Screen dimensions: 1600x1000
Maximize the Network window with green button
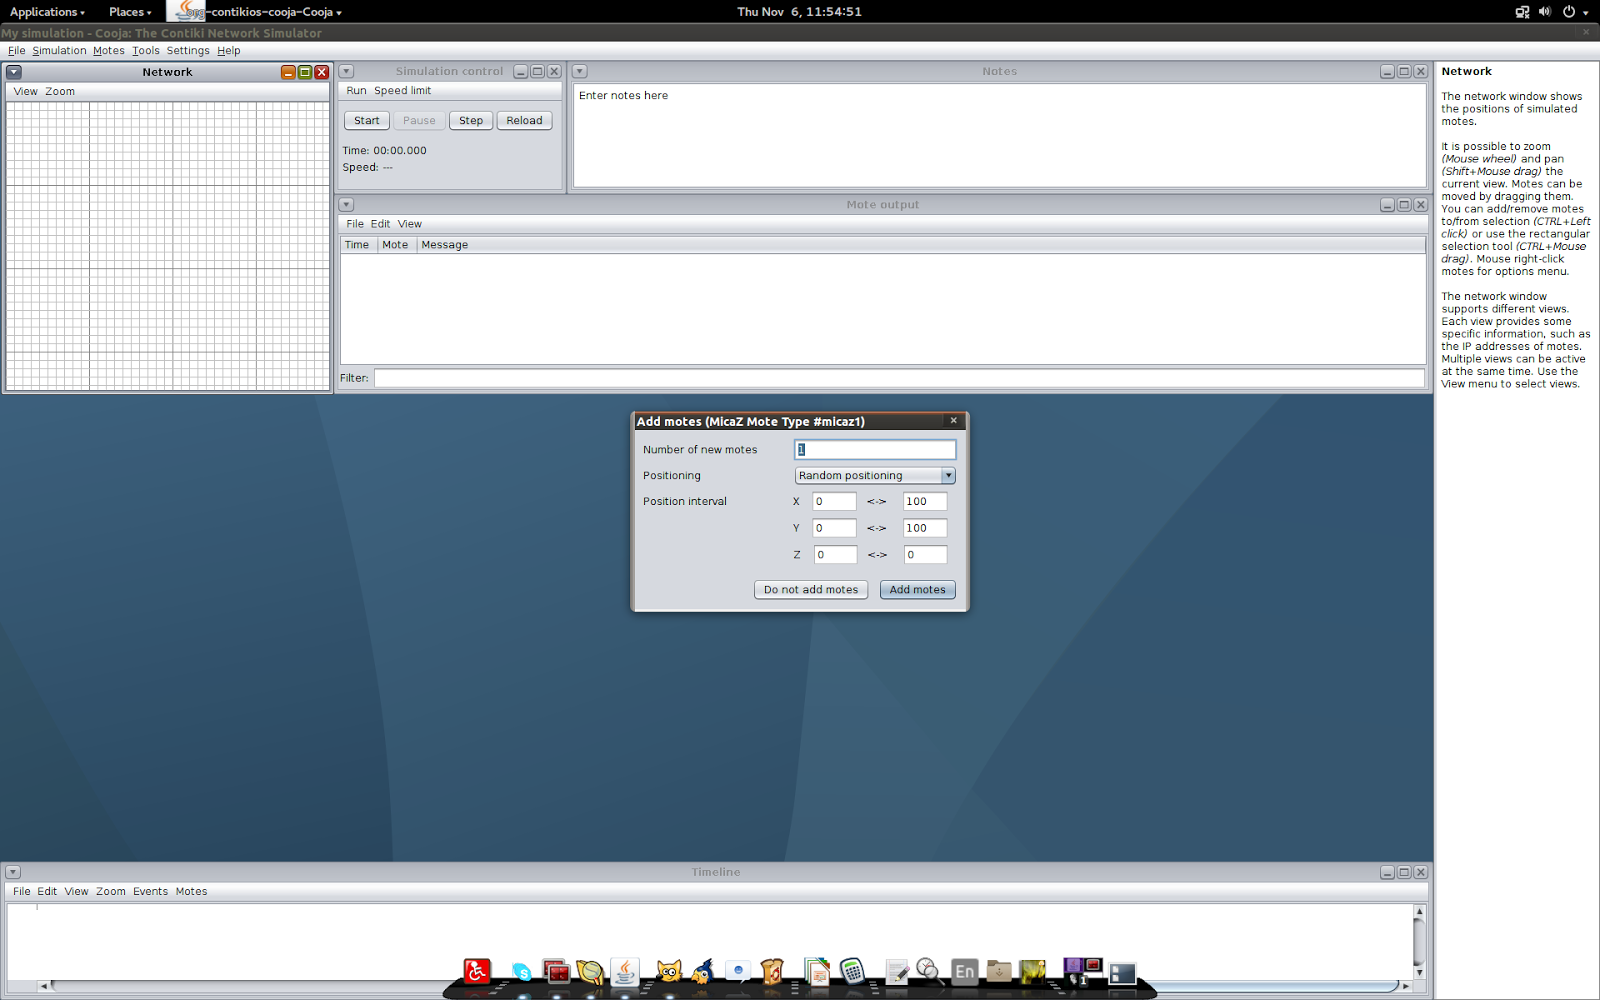tap(305, 72)
